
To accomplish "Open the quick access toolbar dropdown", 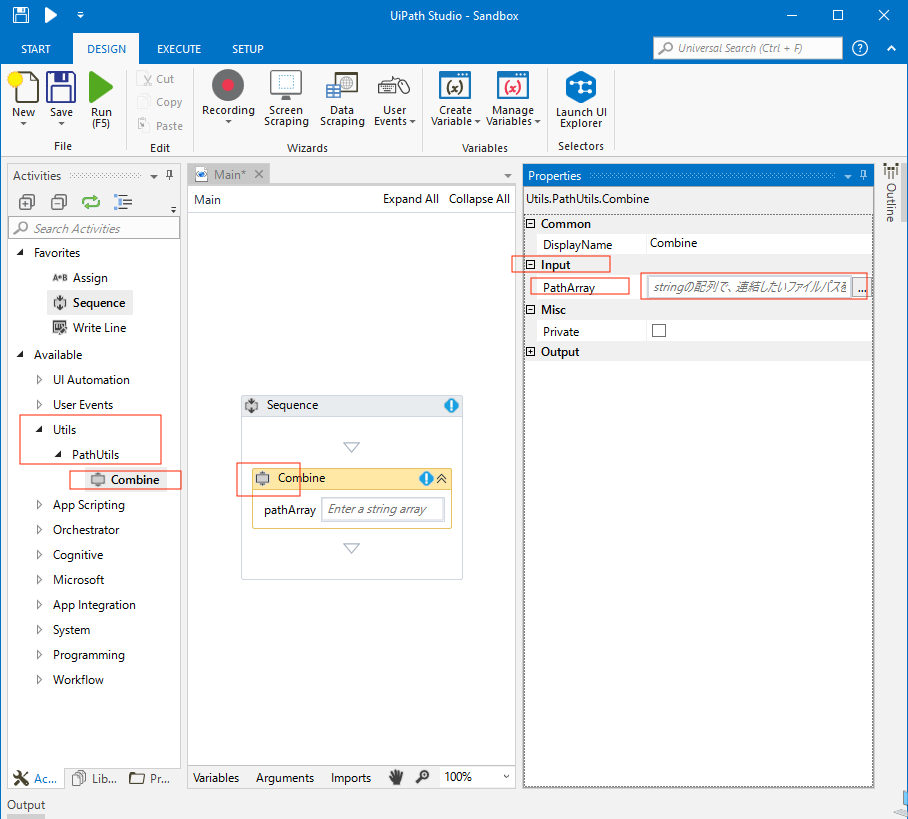I will point(80,15).
